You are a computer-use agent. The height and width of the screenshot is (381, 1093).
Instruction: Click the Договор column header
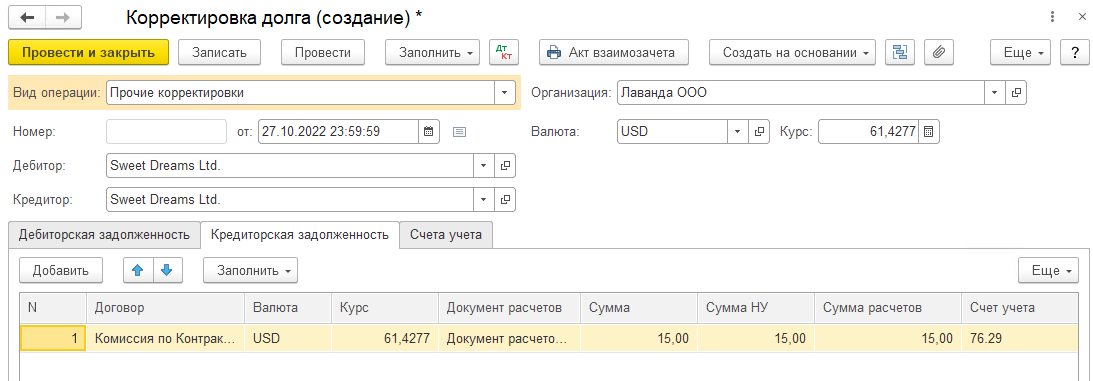coord(165,307)
